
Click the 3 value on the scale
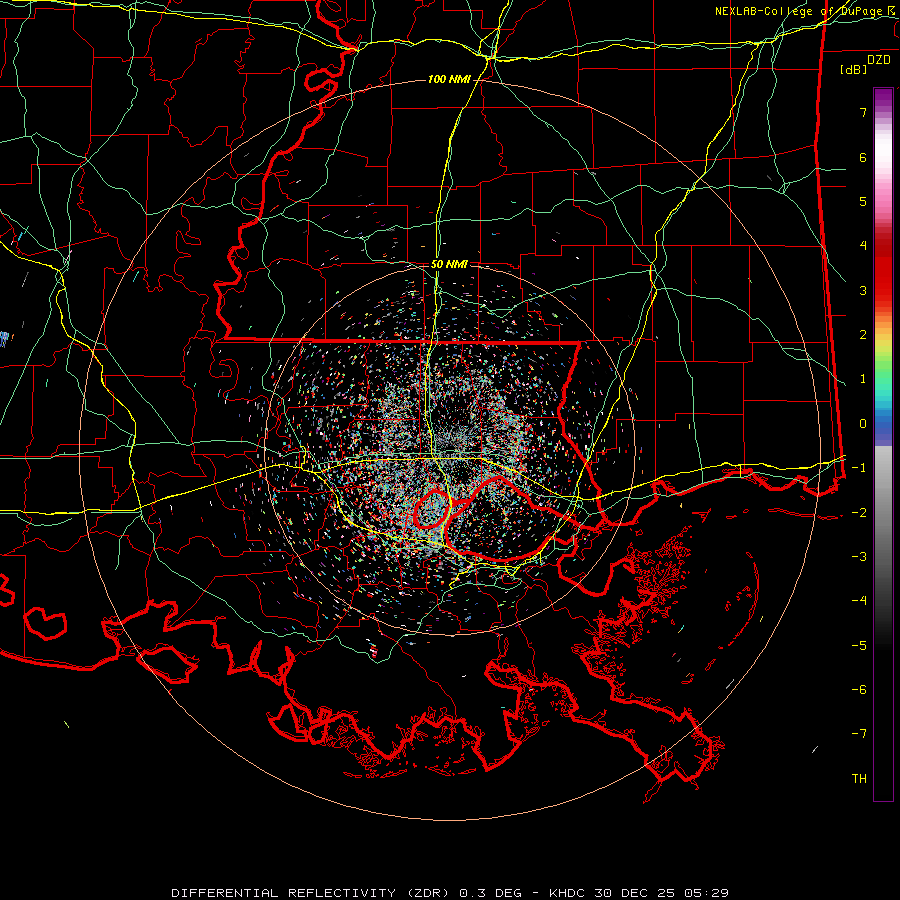point(863,290)
